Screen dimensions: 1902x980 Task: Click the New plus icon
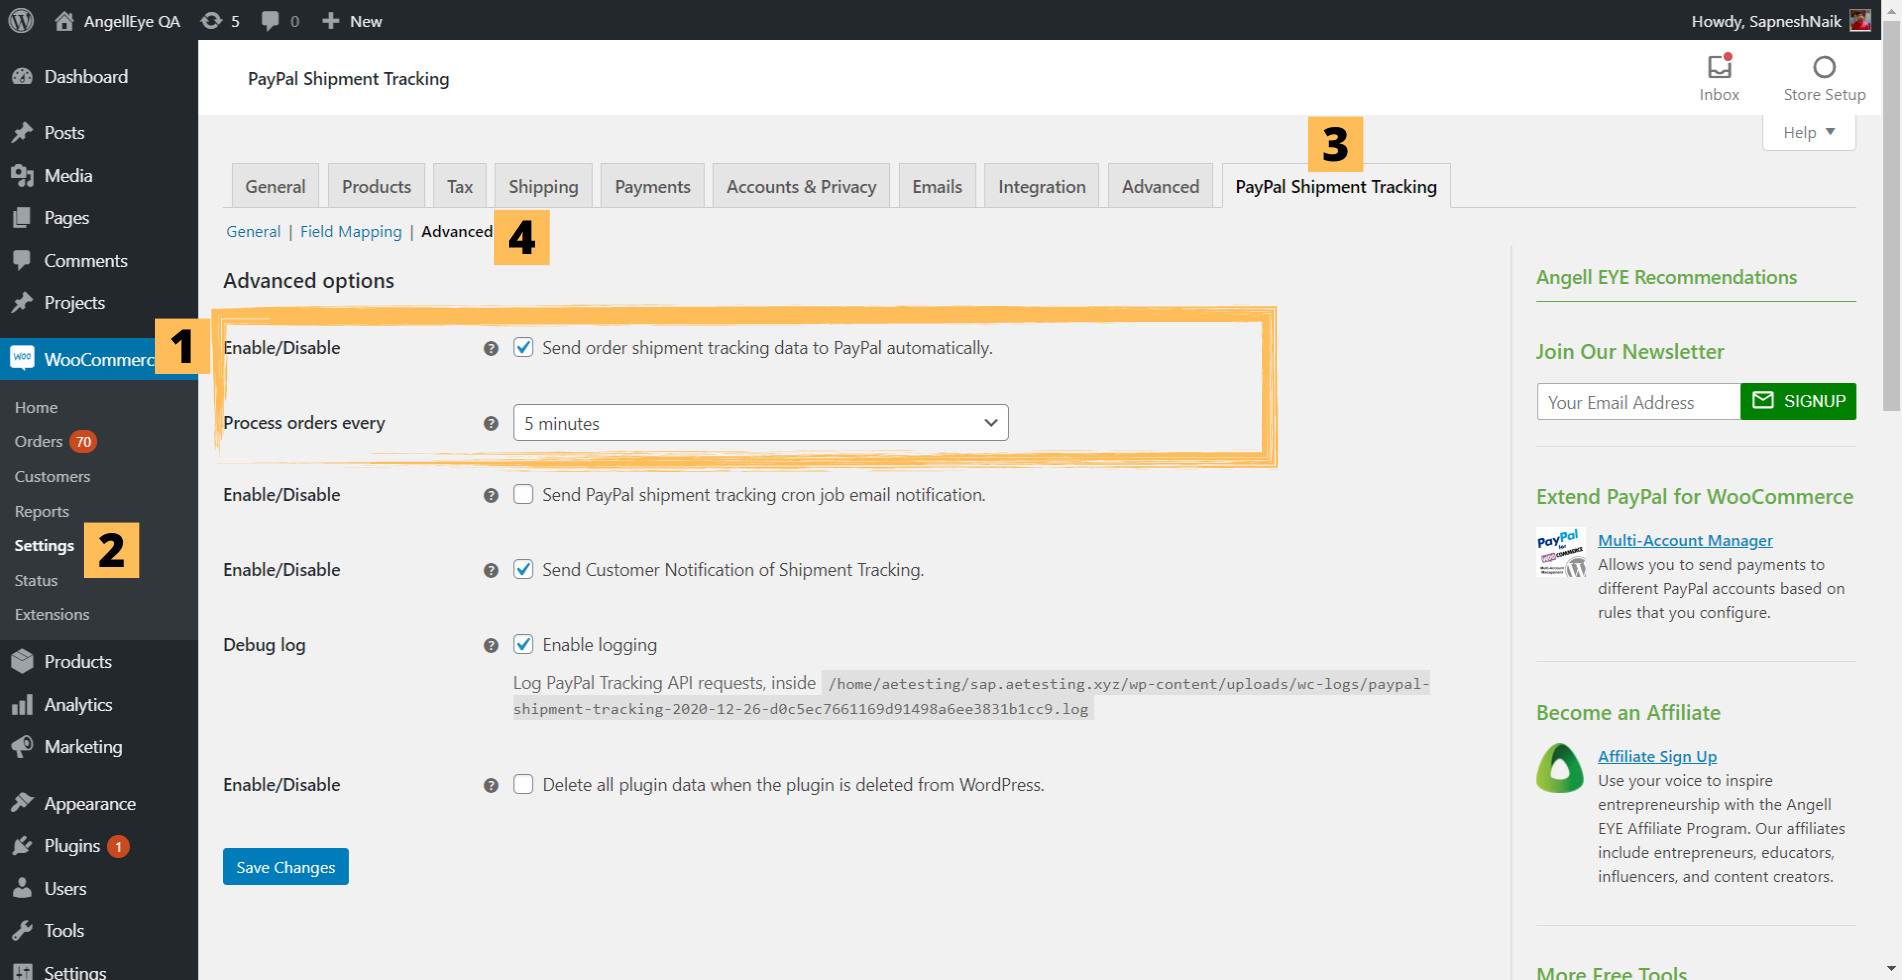coord(331,21)
